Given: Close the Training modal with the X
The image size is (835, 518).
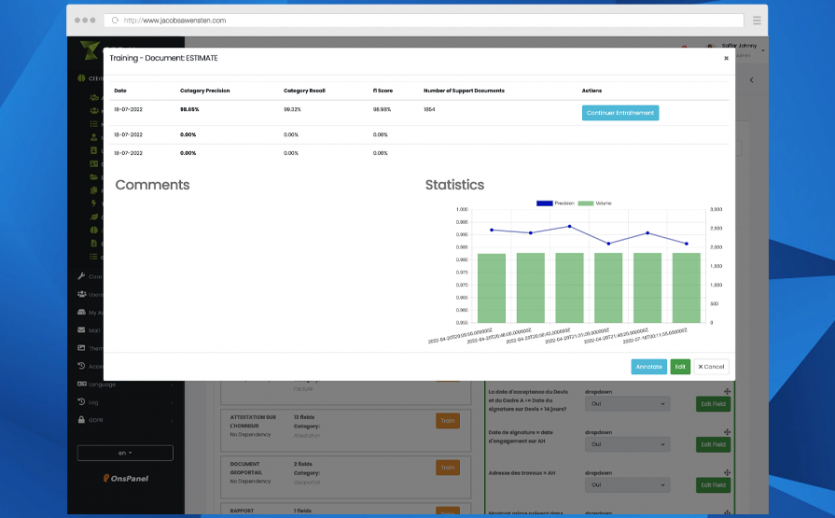Looking at the screenshot, I should [x=726, y=59].
